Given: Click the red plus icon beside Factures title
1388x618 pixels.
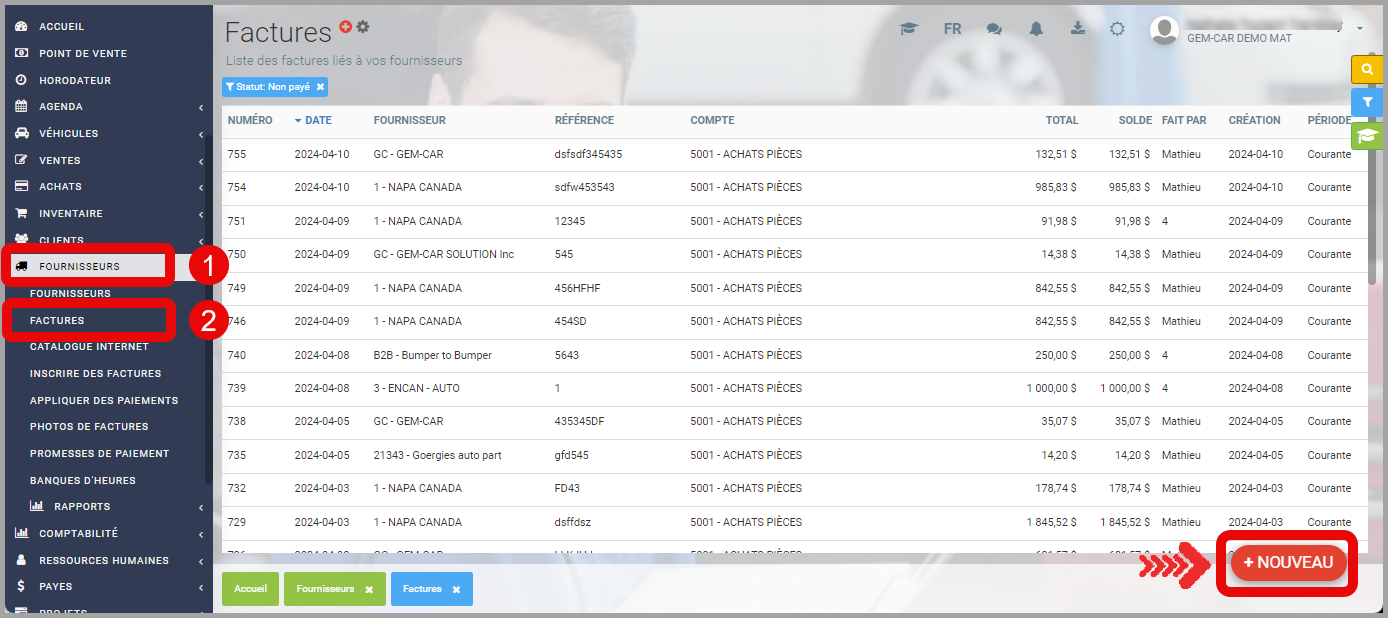Looking at the screenshot, I should pos(346,27).
